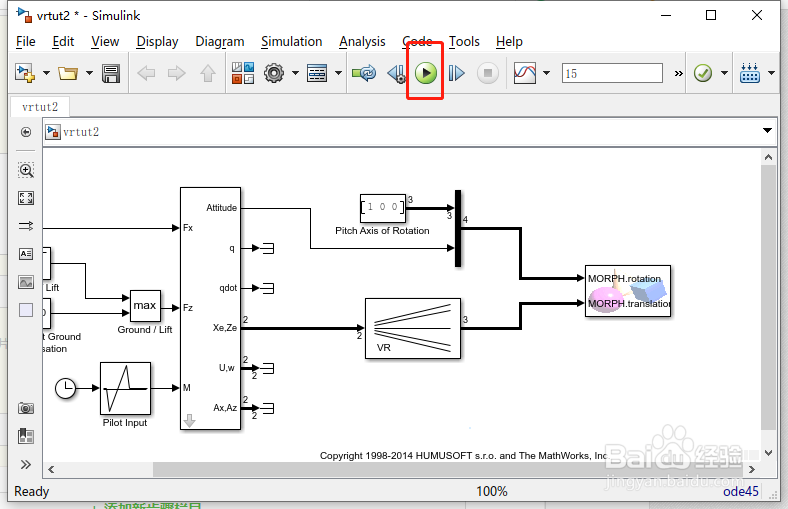This screenshot has width=788, height=509.
Task: Click the Update Diagram refresh icon
Action: coord(364,73)
